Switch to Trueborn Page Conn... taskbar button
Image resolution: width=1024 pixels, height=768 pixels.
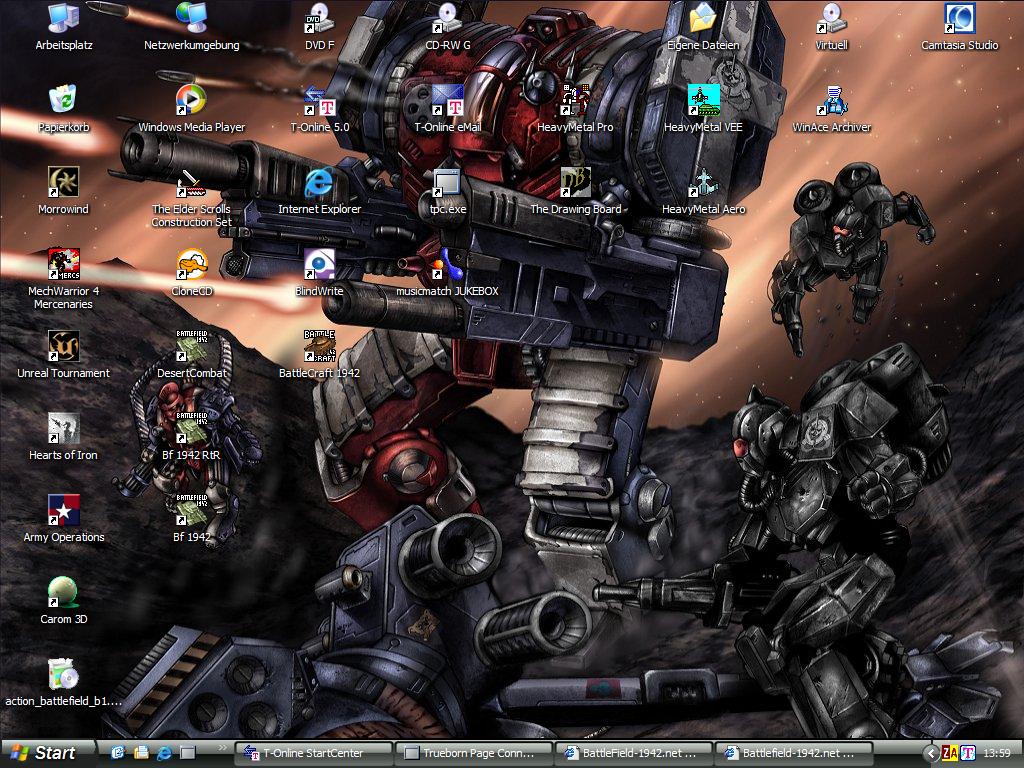[475, 753]
